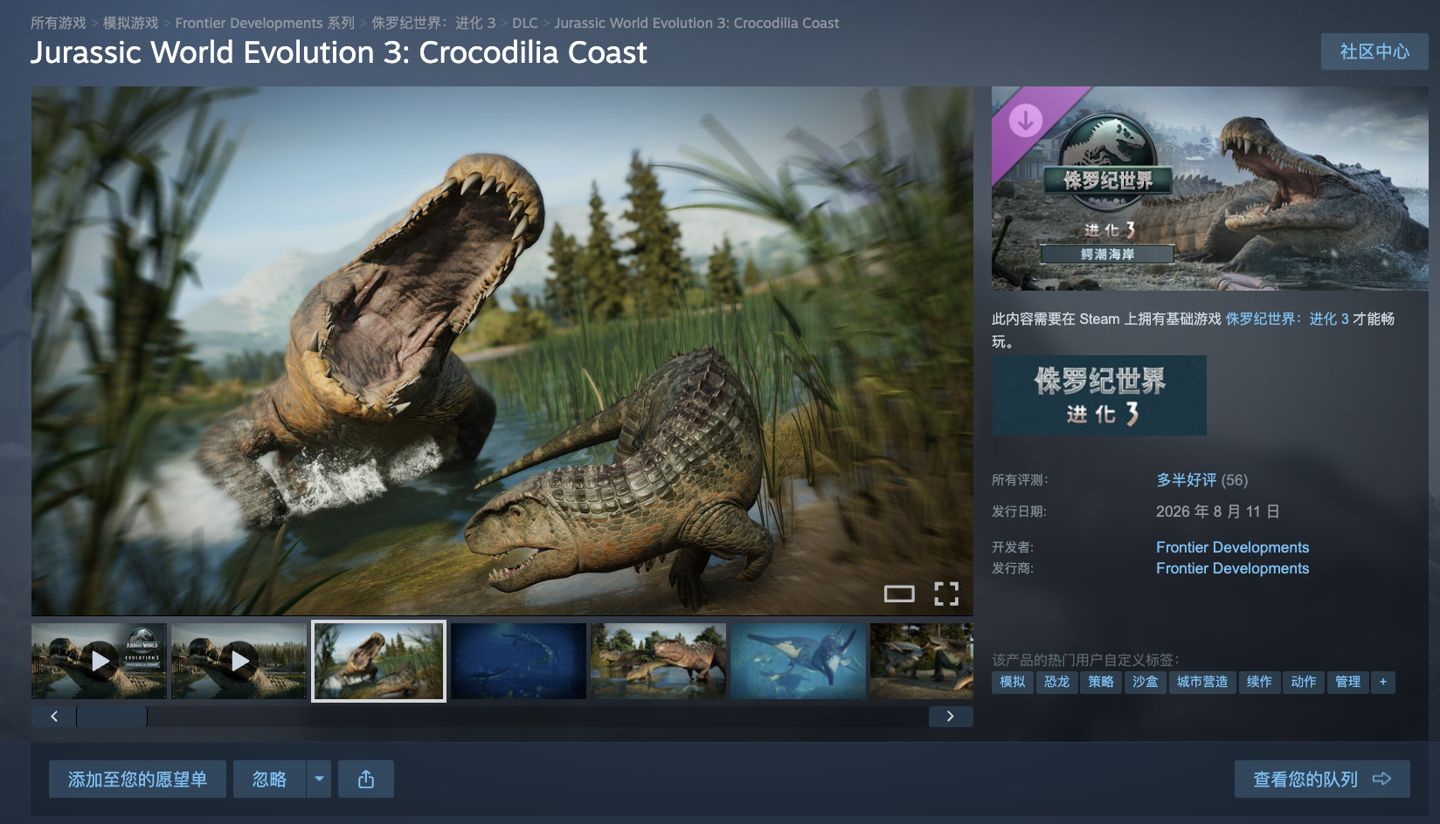Viewport: 1440px width, 824px height.
Task: Select the 模拟 tag
Action: point(1013,682)
